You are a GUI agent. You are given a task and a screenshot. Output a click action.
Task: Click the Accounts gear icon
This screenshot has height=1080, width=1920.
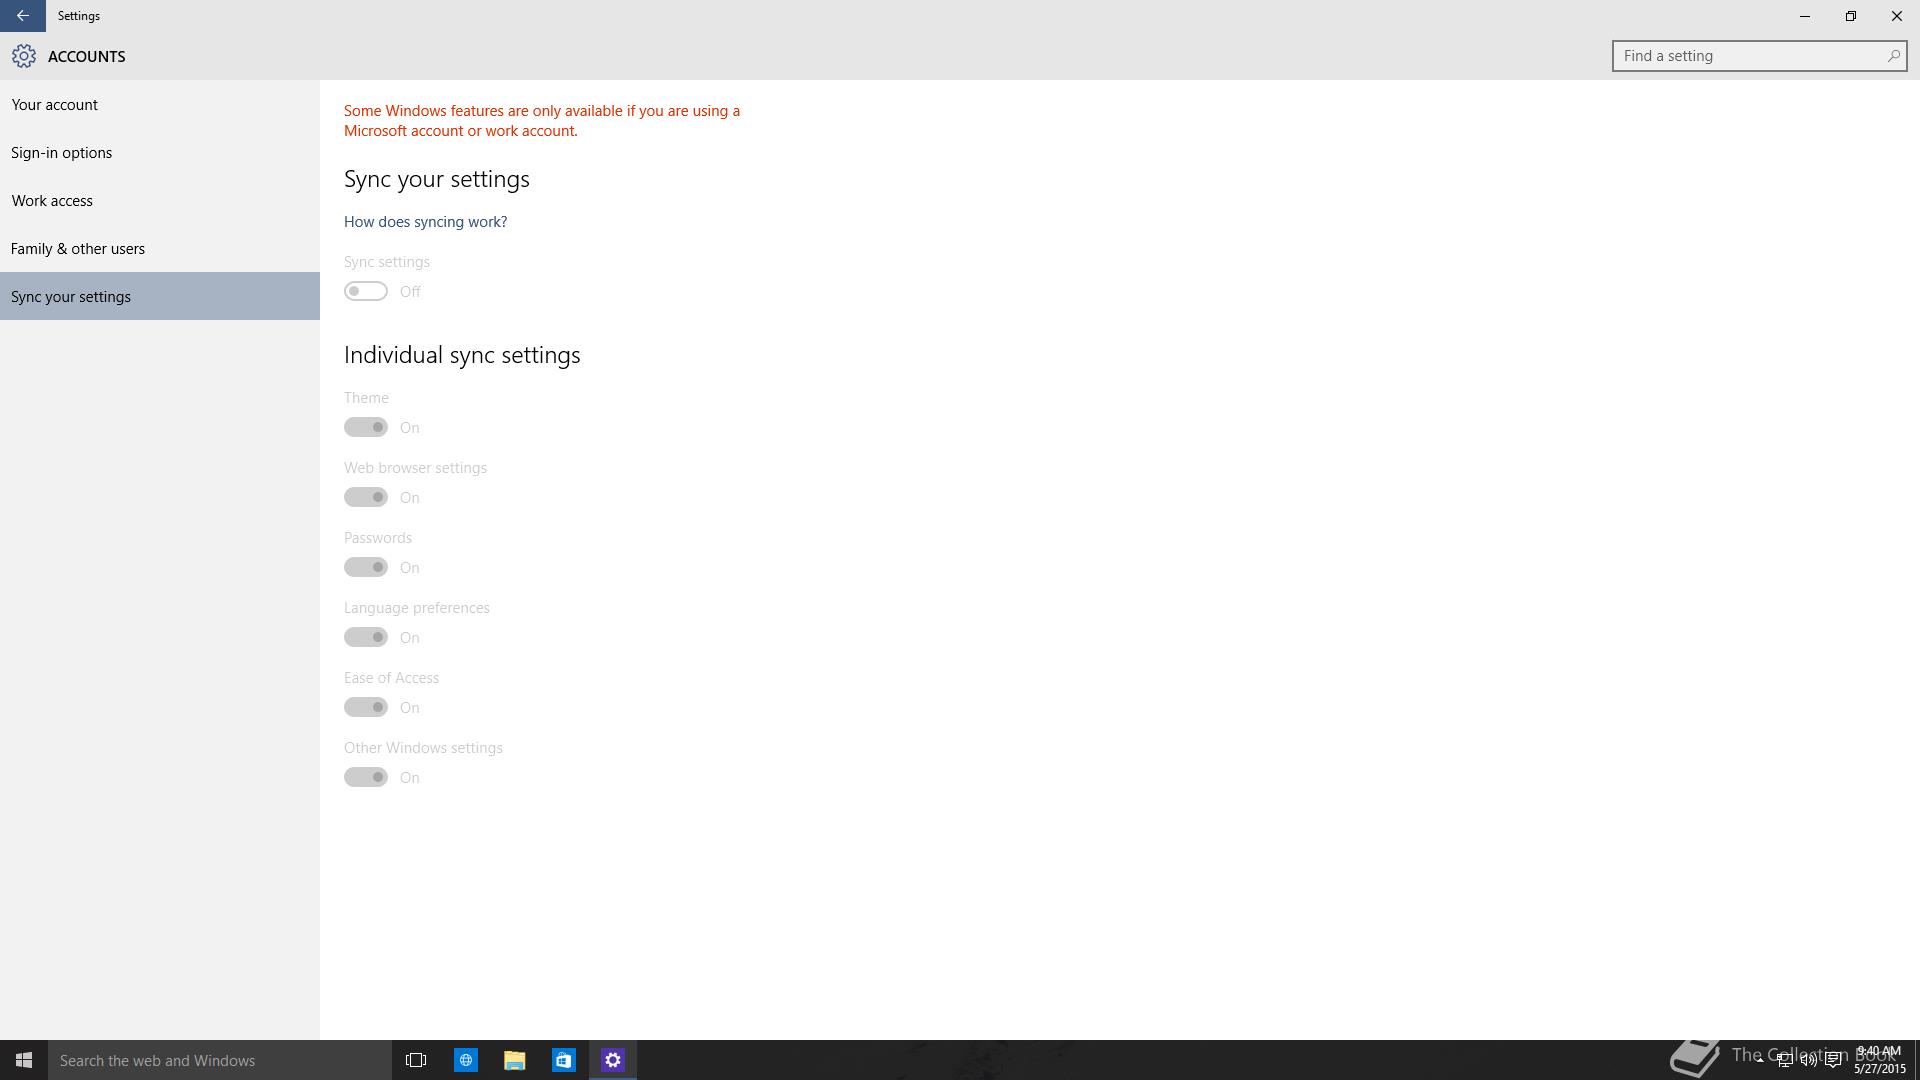24,56
